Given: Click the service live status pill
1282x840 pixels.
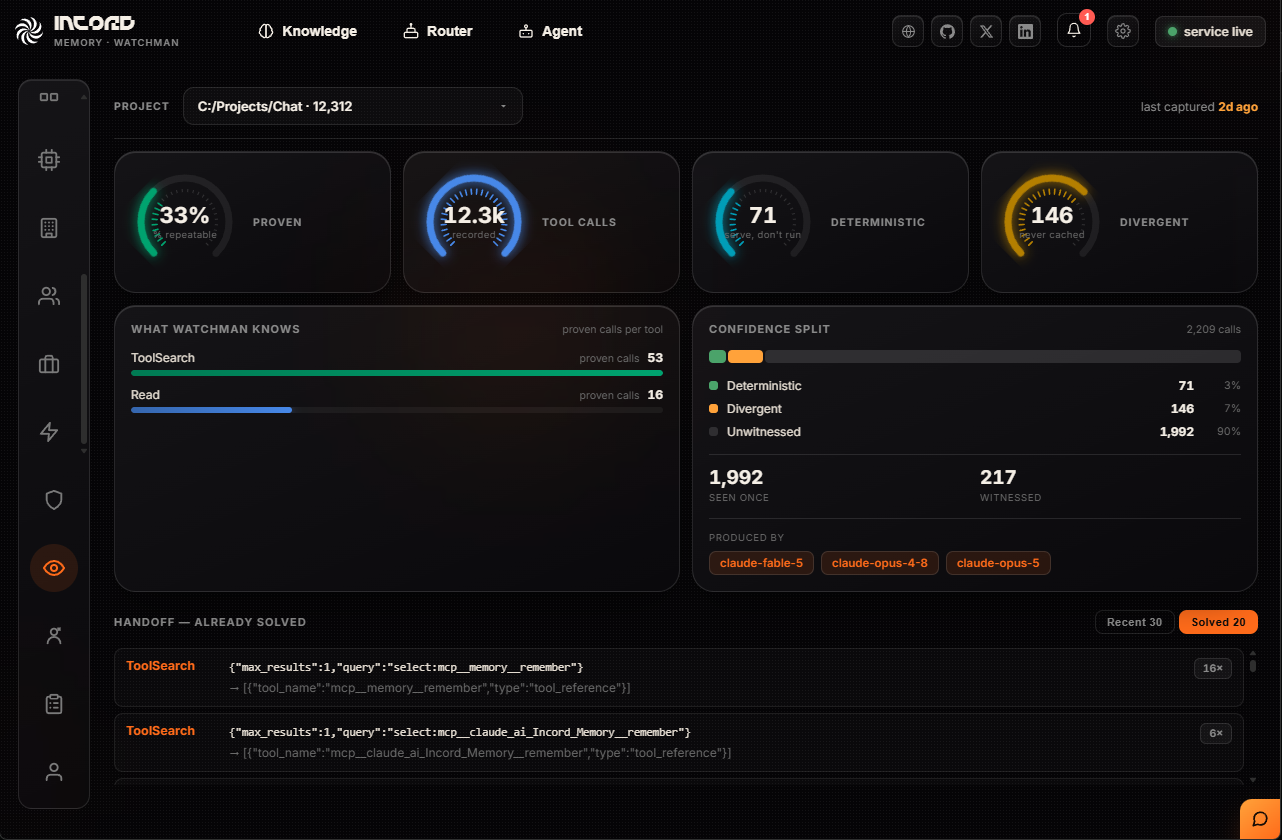Looking at the screenshot, I should pyautogui.click(x=1210, y=31).
